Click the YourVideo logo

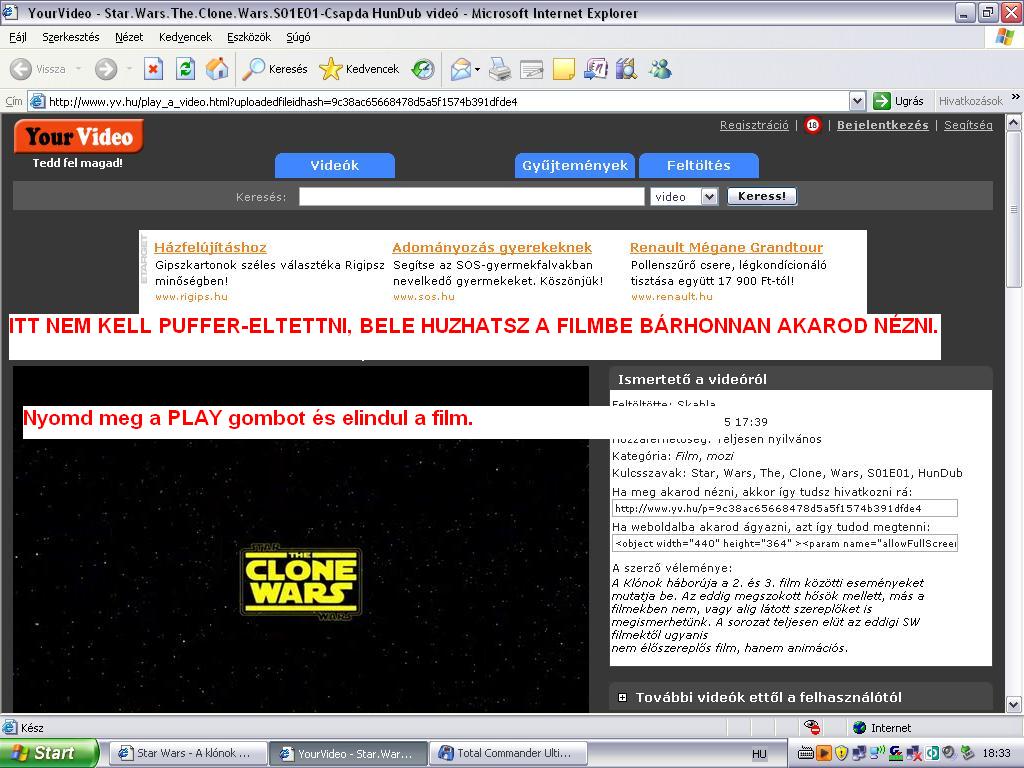coord(78,136)
